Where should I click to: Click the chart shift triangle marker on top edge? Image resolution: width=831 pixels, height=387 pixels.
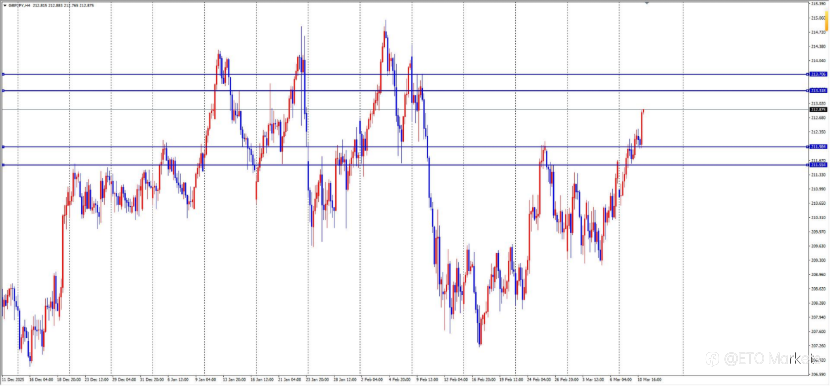[x=647, y=3]
